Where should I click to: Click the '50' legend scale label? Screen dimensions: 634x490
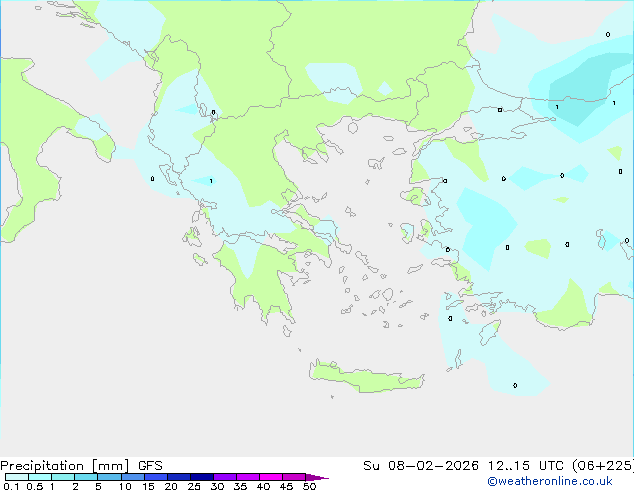[x=309, y=486]
